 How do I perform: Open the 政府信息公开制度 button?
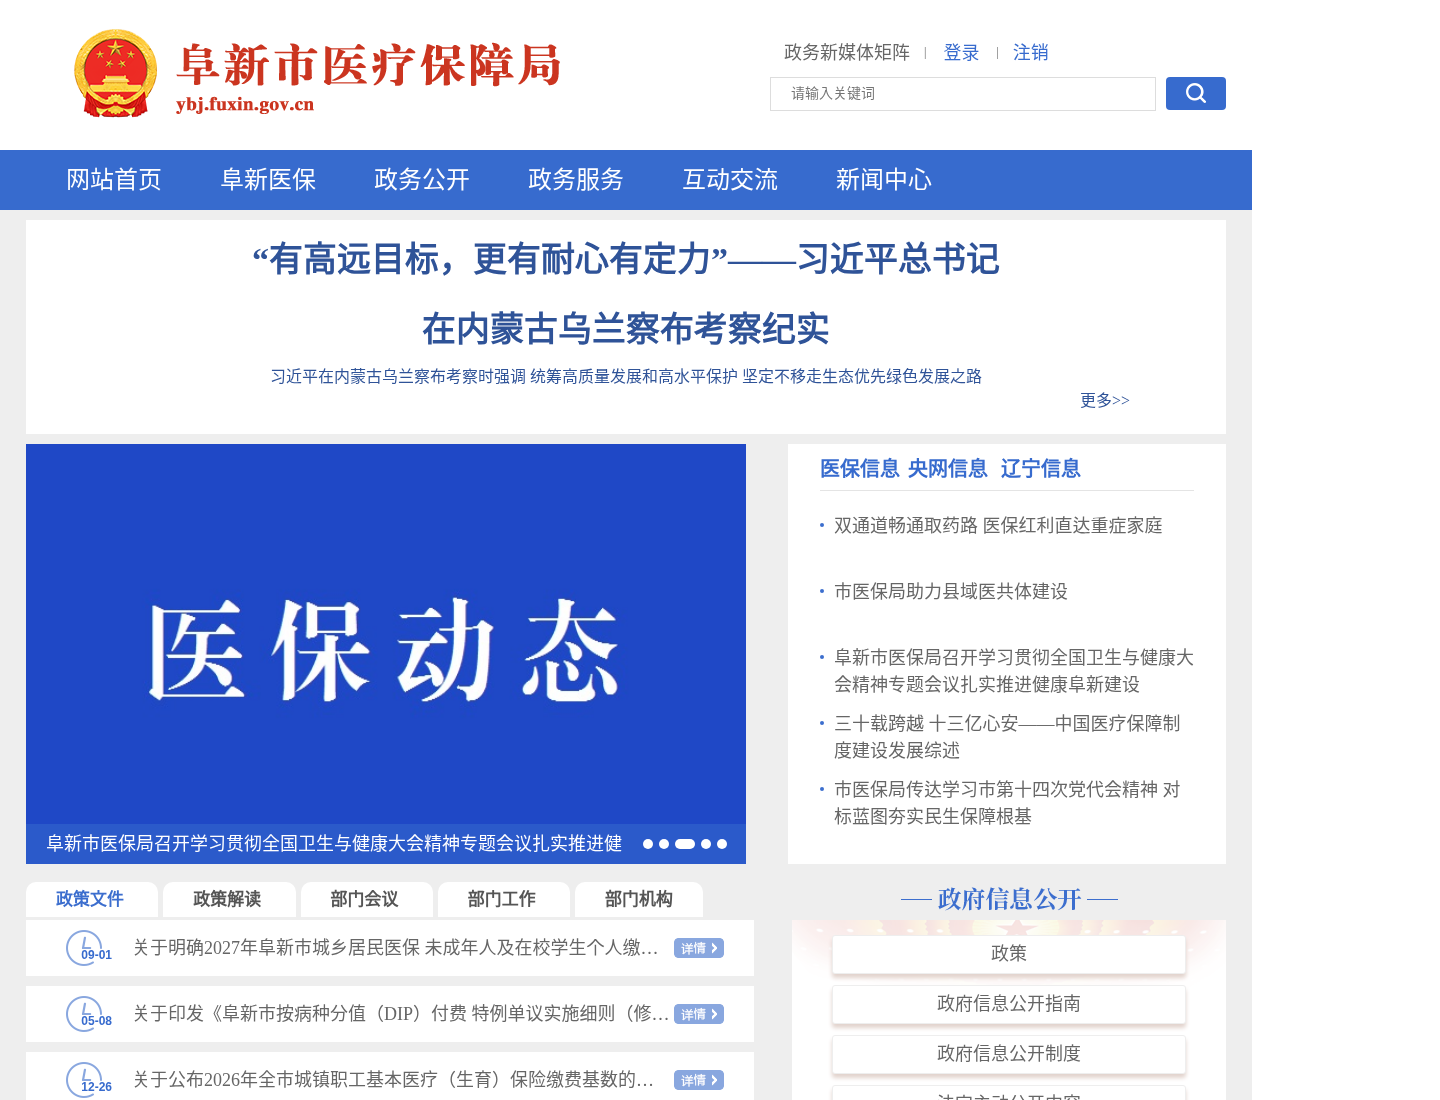point(1009,1054)
